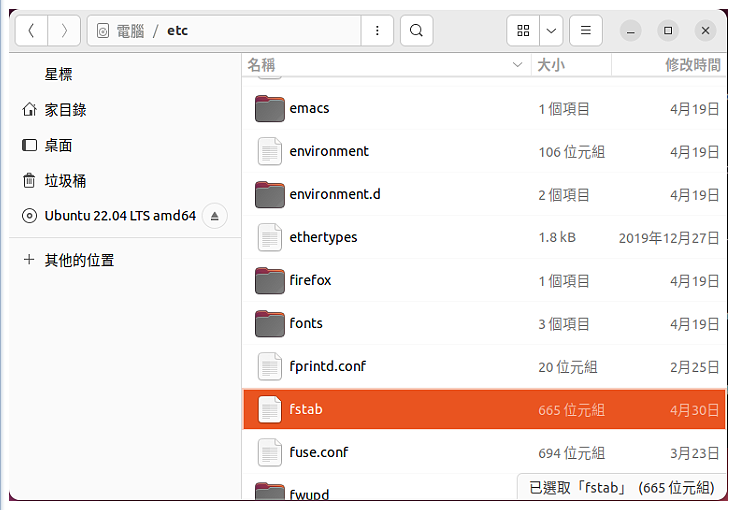Minimize the file manager window
Screen dimensions: 756x510
pyautogui.click(x=630, y=31)
